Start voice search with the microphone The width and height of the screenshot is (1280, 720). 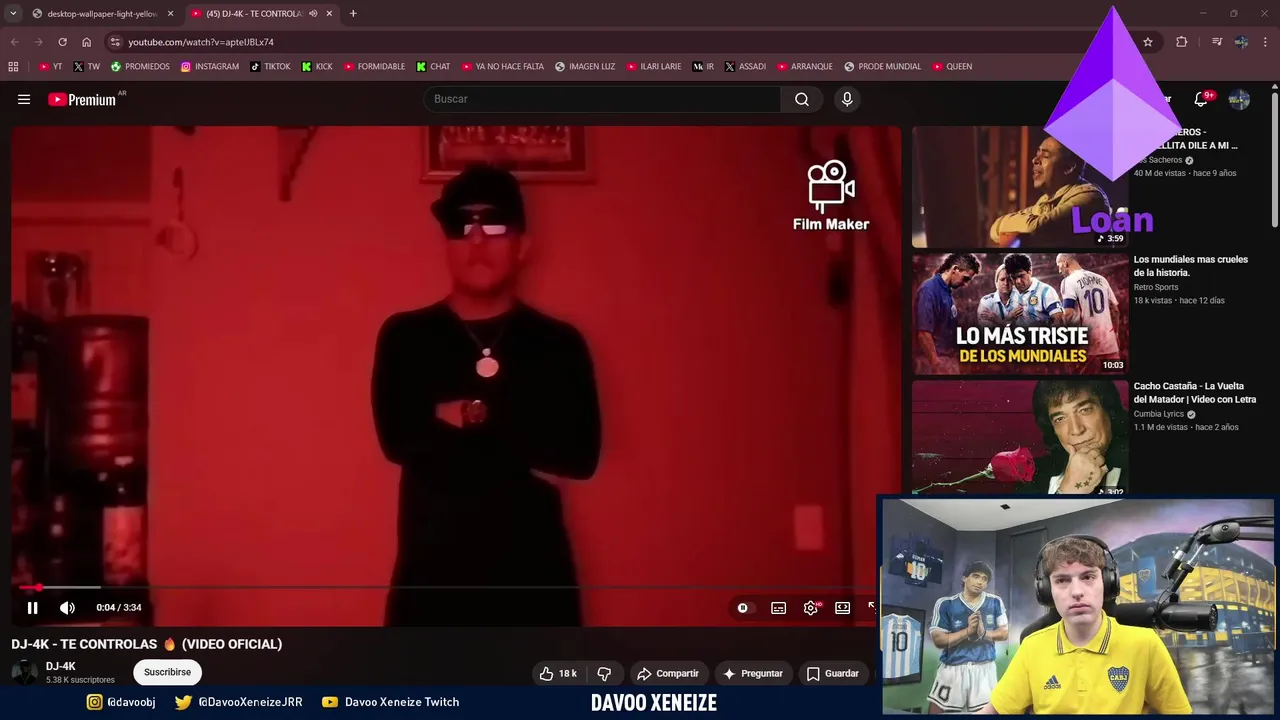tap(847, 99)
